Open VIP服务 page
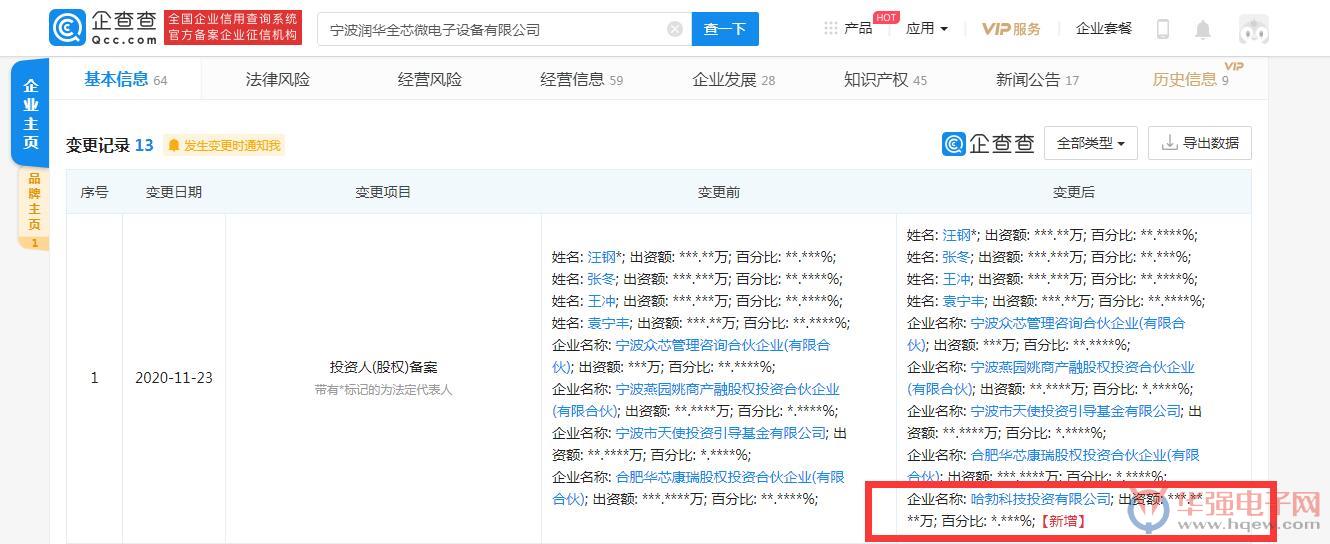1330x544 pixels. pos(1011,28)
